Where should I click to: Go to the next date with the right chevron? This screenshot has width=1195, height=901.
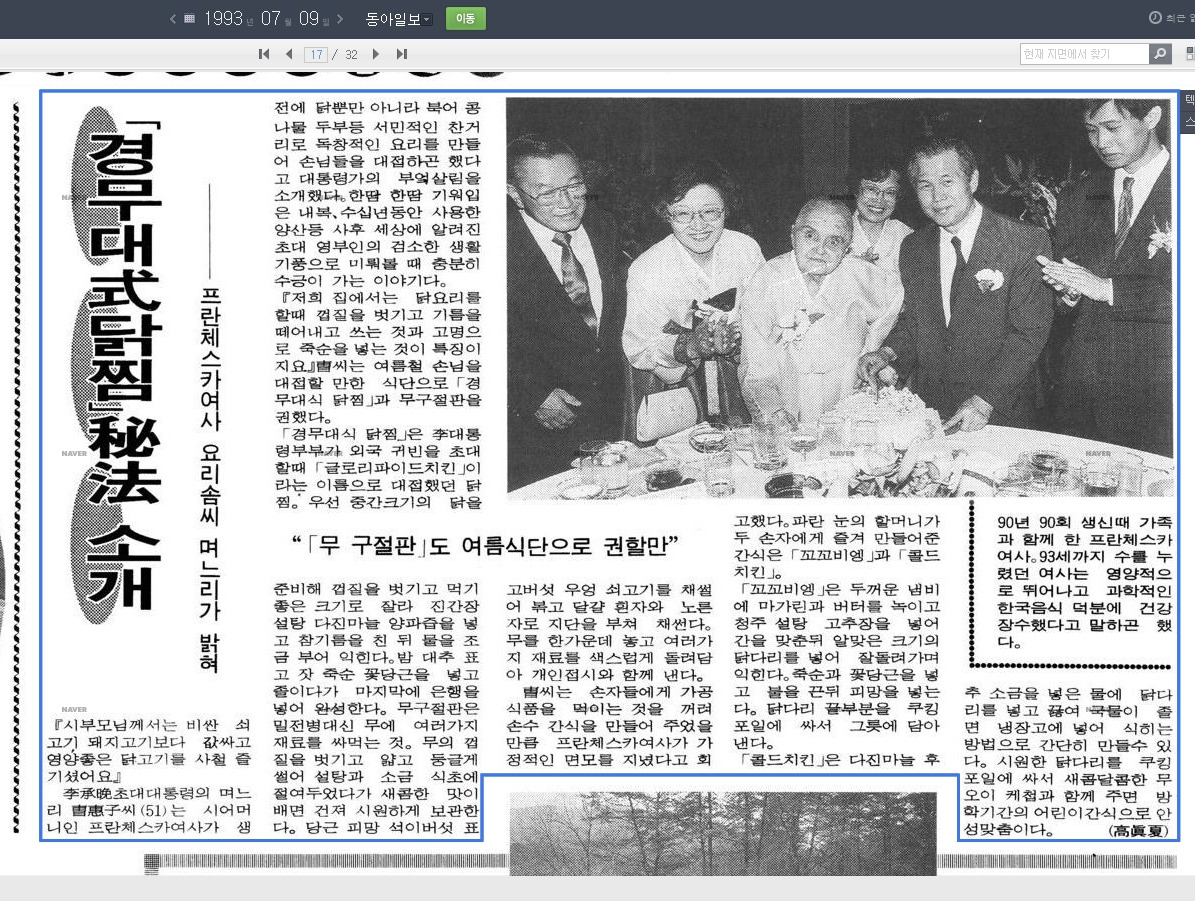point(340,19)
